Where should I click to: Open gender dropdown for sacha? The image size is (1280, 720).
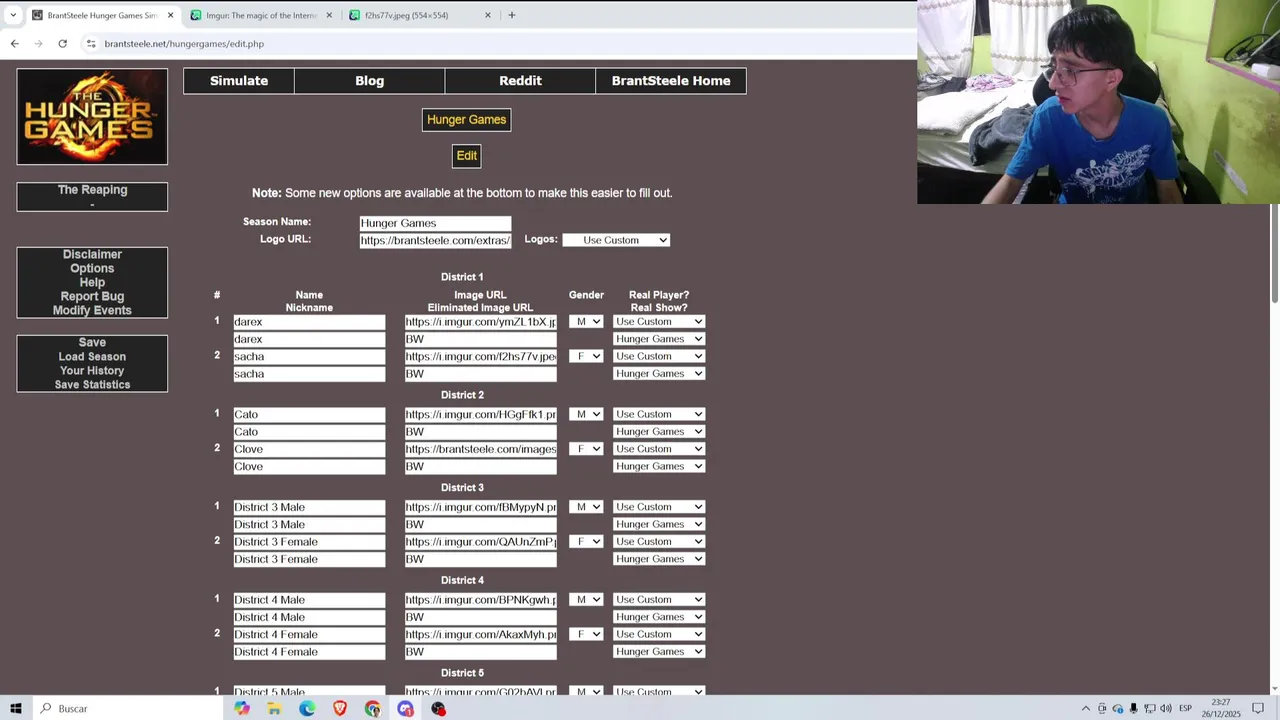(586, 357)
